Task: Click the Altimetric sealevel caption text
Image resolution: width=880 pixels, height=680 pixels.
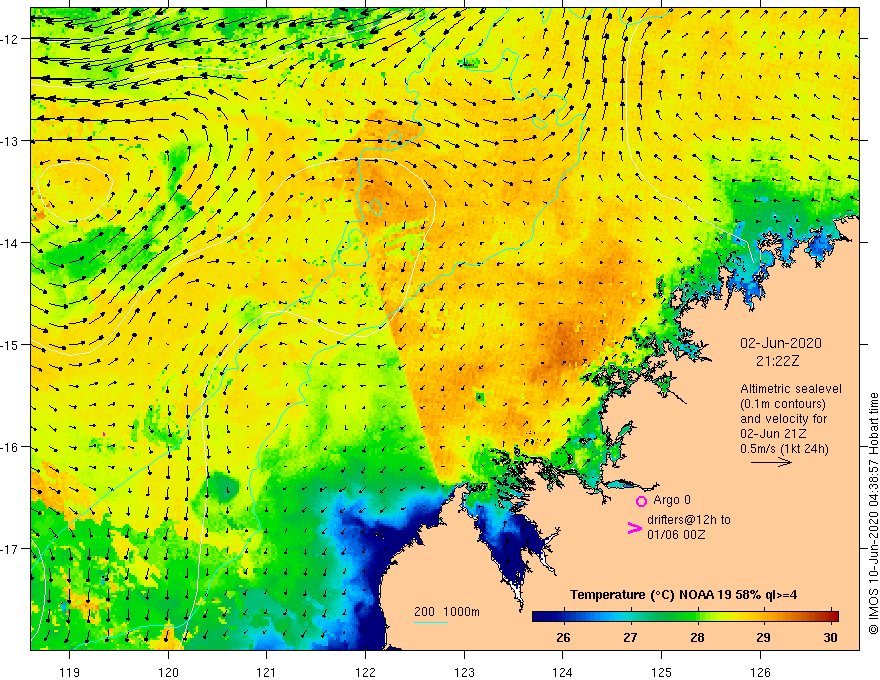Action: [x=791, y=389]
